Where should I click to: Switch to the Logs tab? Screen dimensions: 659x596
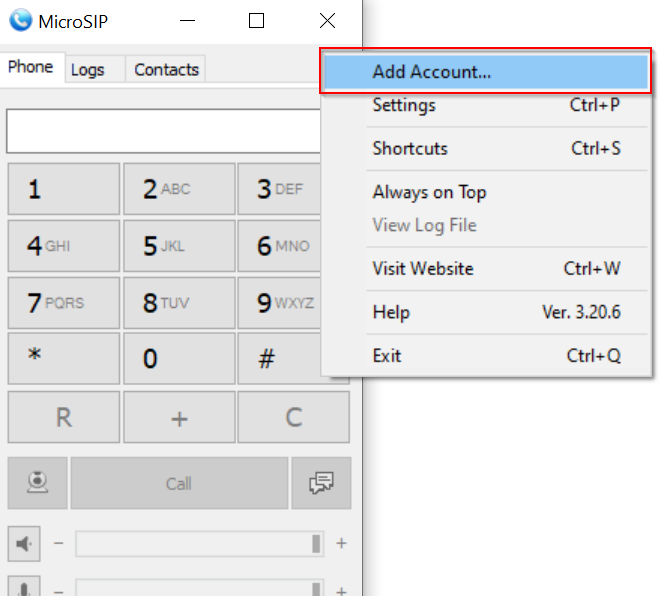coord(95,69)
